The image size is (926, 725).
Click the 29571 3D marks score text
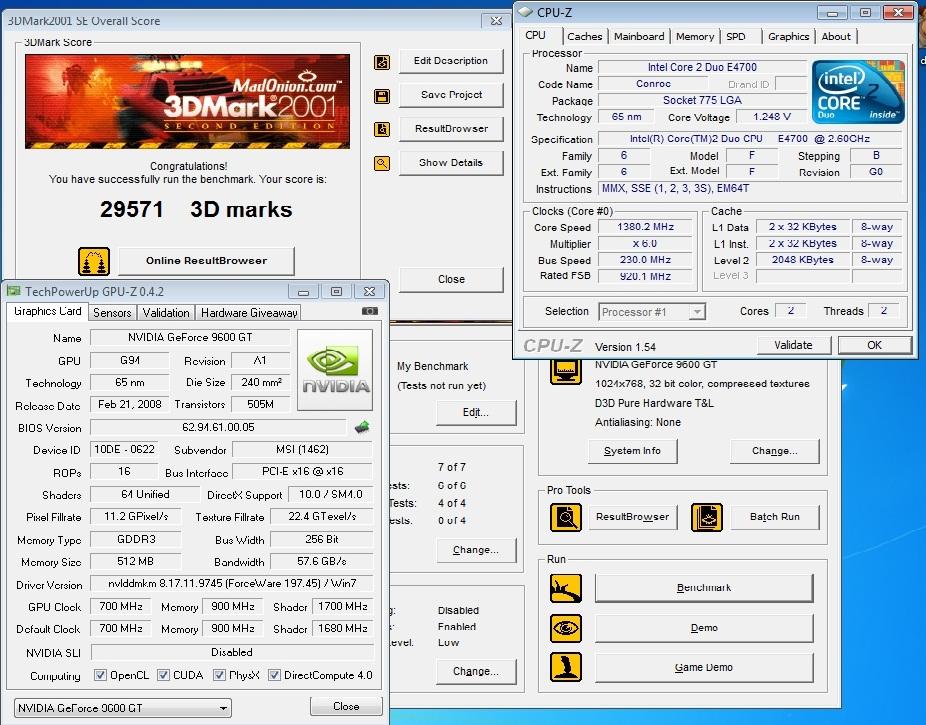point(195,210)
